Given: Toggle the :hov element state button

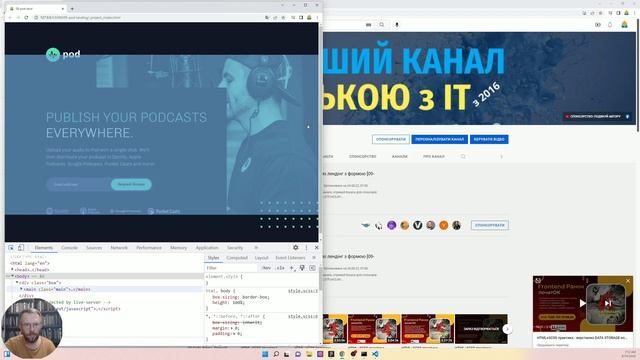Looking at the screenshot, I should tap(267, 268).
